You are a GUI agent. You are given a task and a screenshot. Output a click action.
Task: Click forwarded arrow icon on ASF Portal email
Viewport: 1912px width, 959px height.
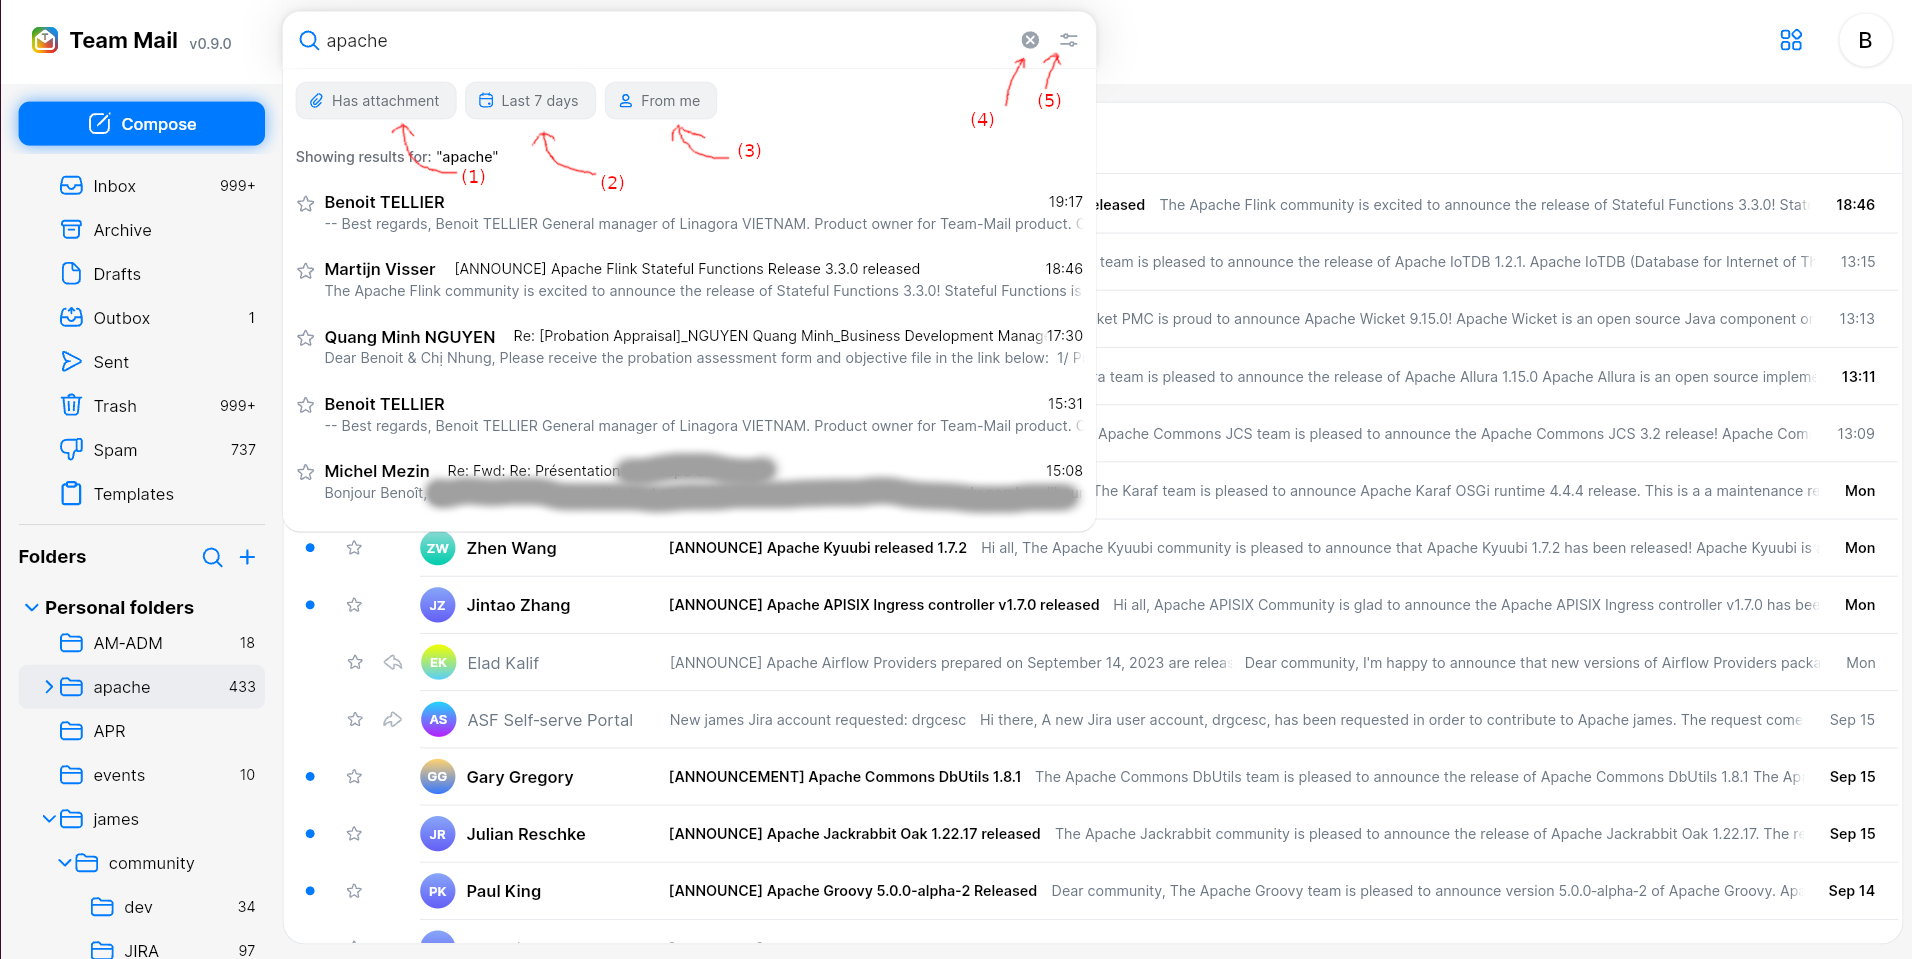(x=393, y=719)
